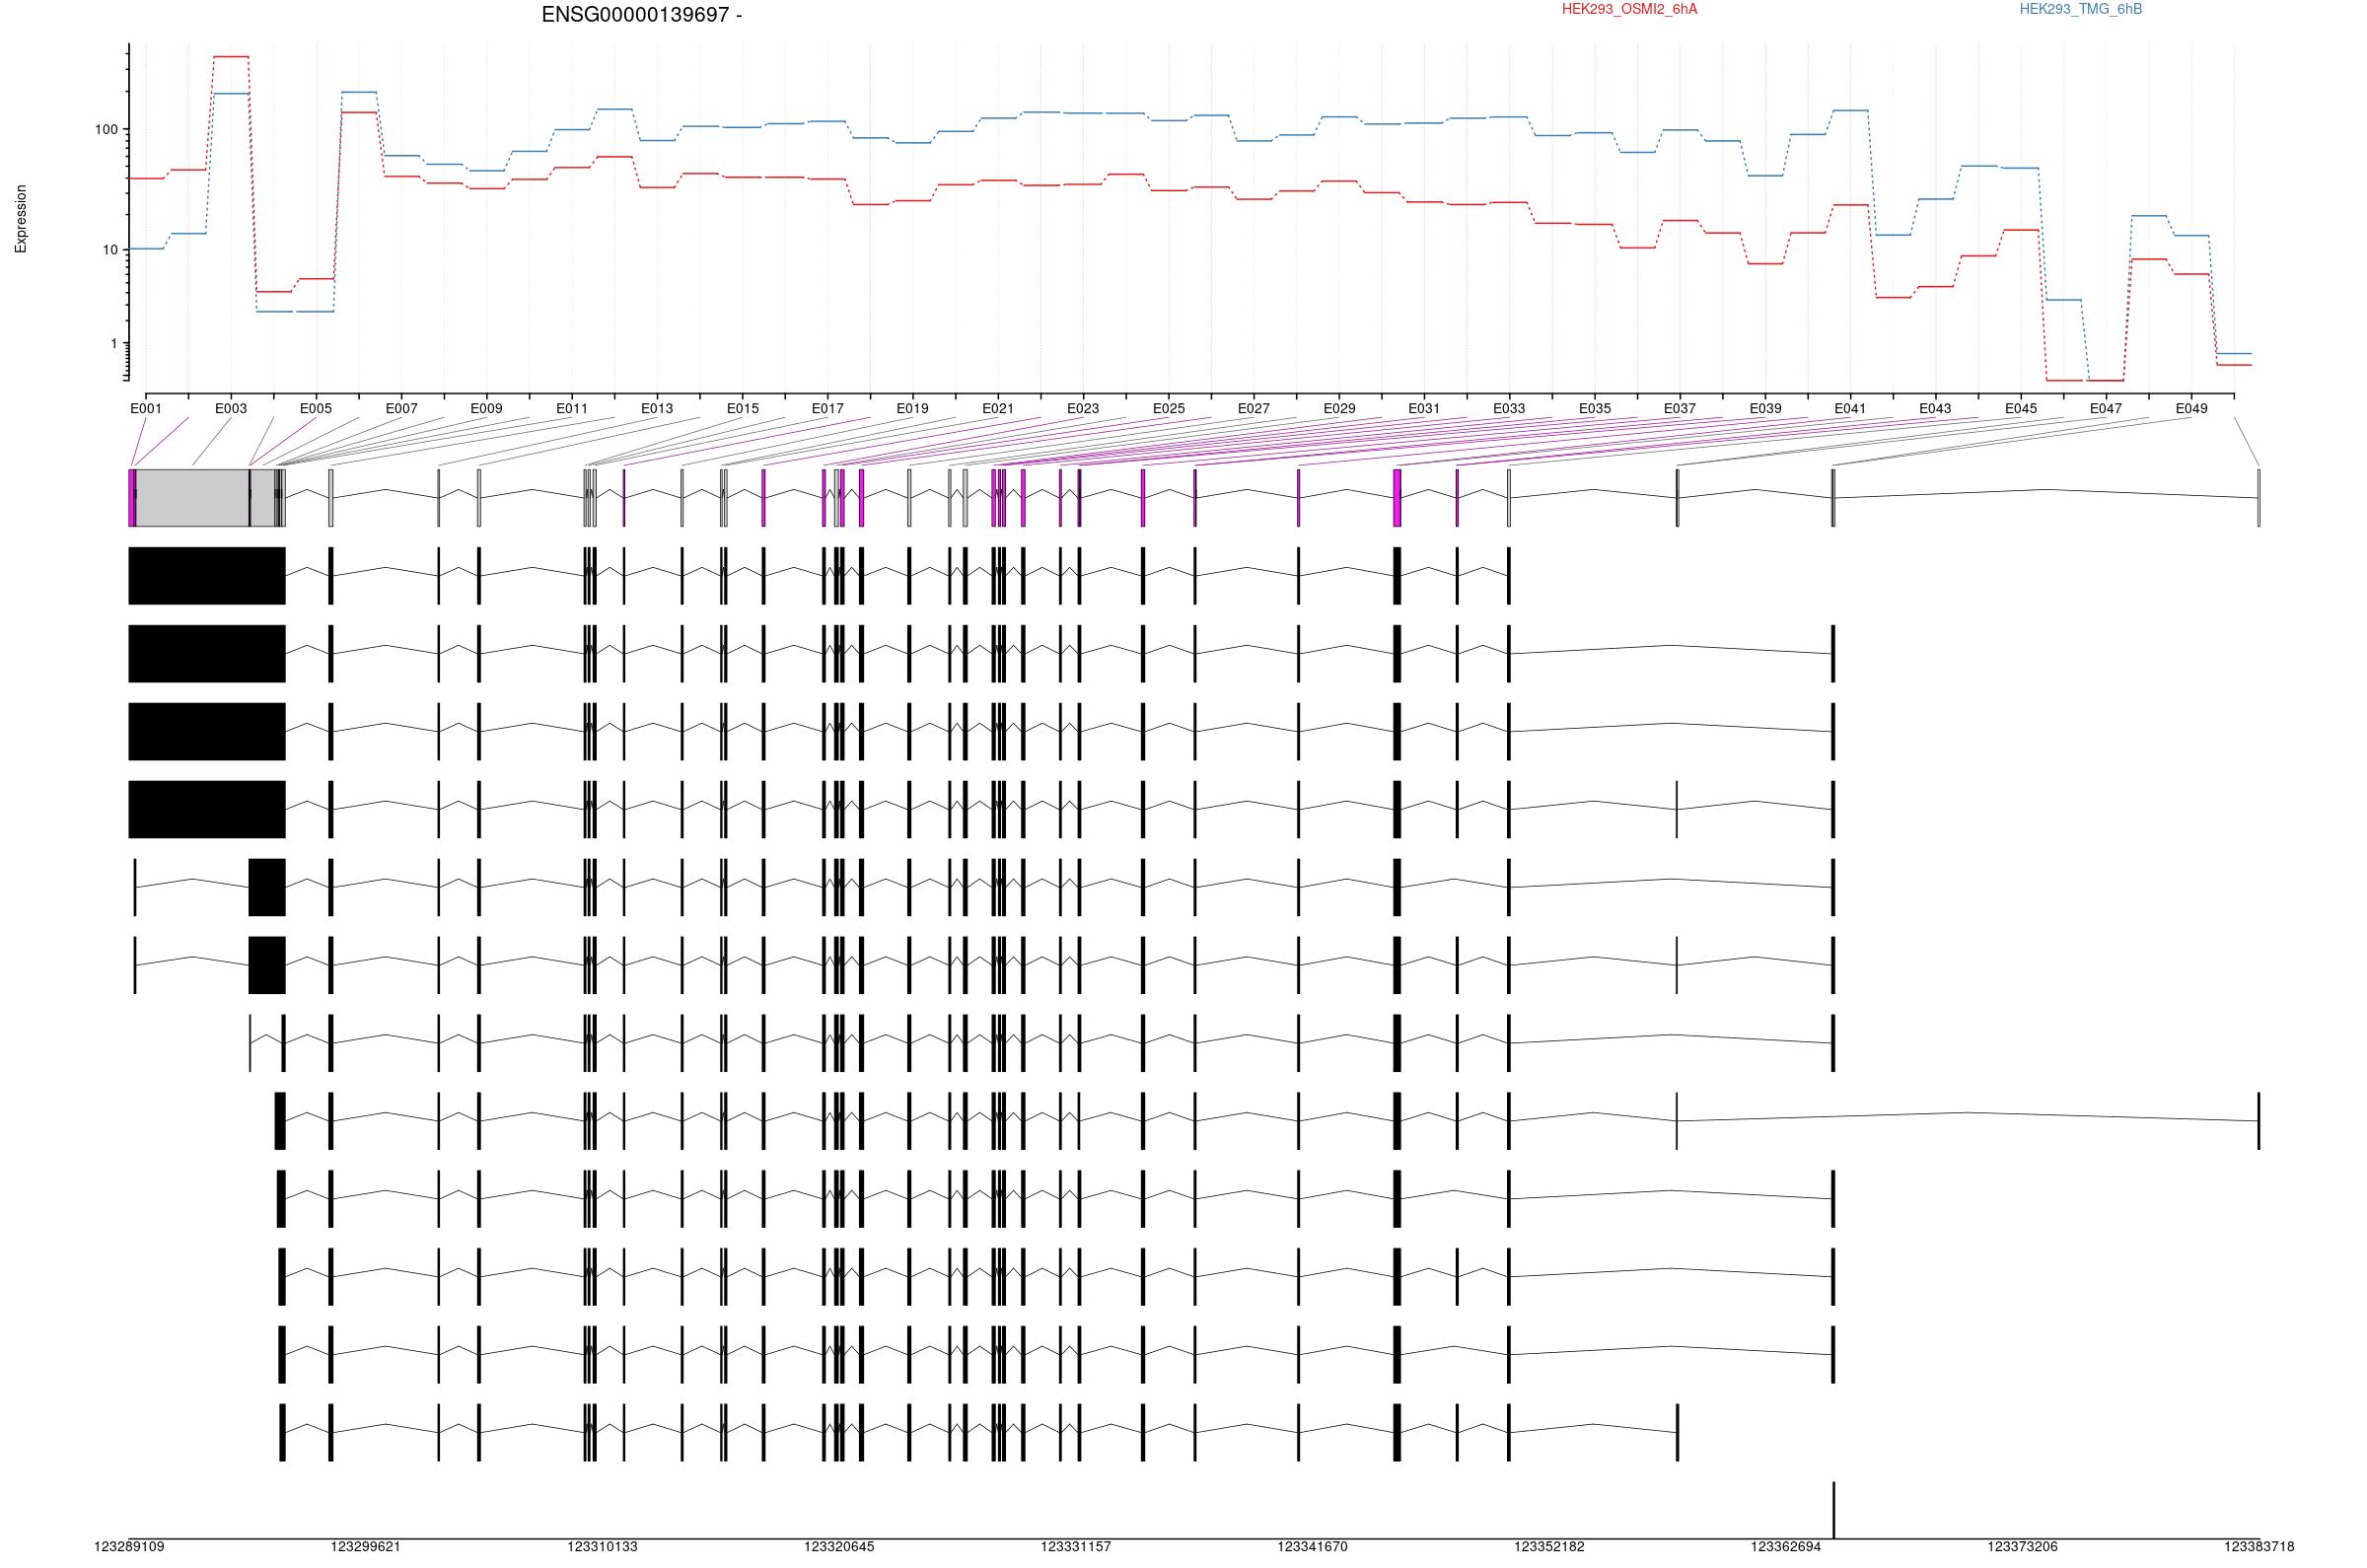The width and height of the screenshot is (2367, 1568).
Task: Click exon bin label E037
Action: (x=1680, y=409)
